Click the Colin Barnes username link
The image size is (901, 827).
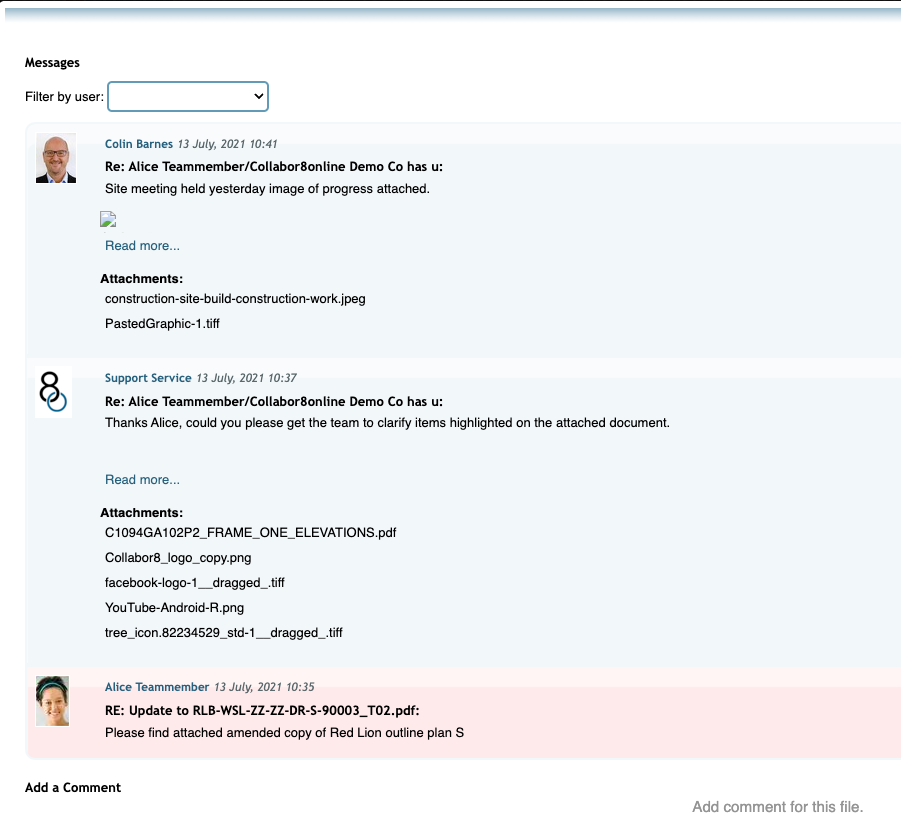139,143
